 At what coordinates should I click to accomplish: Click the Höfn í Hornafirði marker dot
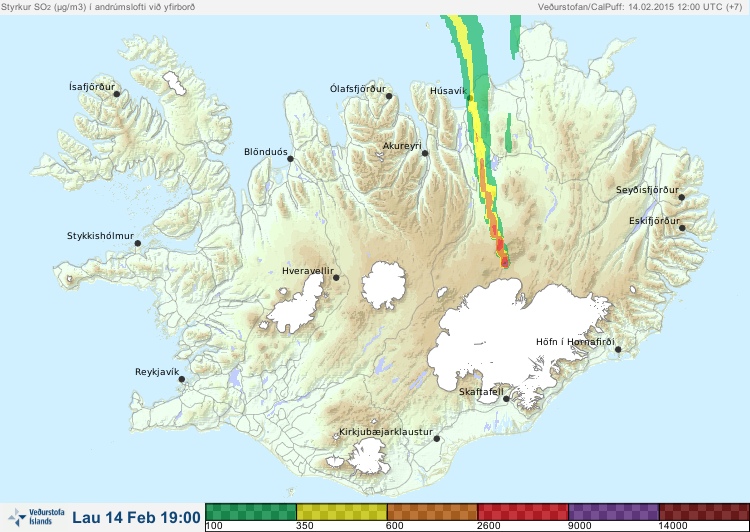[618, 350]
